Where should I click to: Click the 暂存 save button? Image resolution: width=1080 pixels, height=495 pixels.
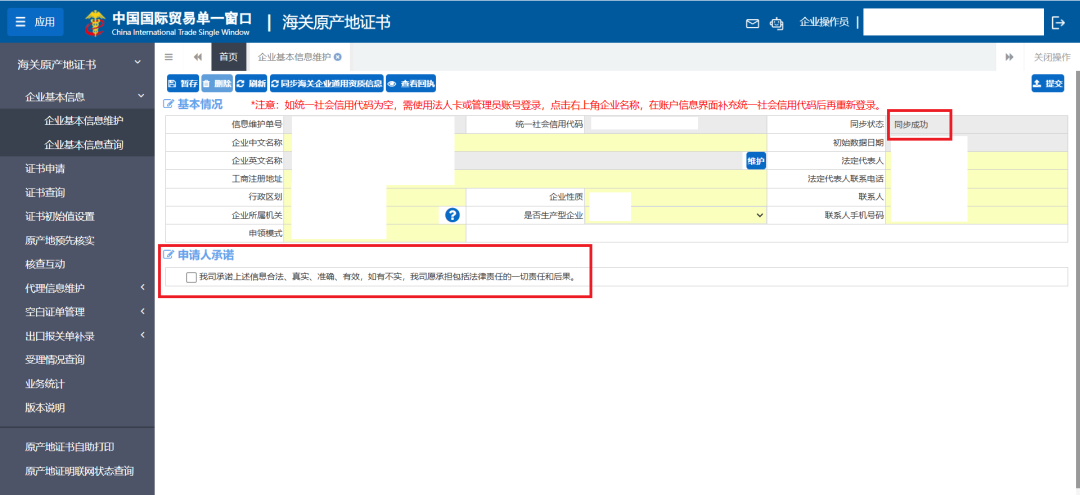tap(183, 83)
